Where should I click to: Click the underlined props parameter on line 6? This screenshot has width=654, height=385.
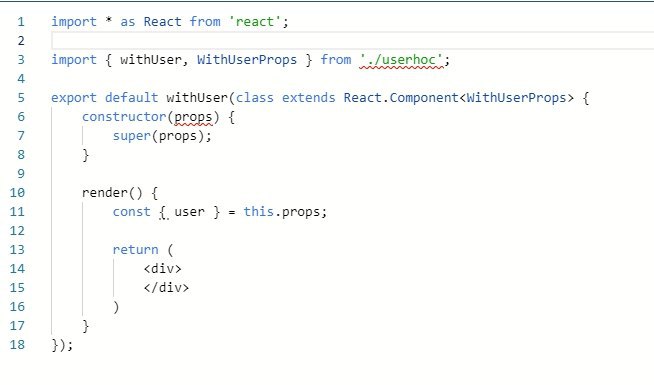coord(193,118)
